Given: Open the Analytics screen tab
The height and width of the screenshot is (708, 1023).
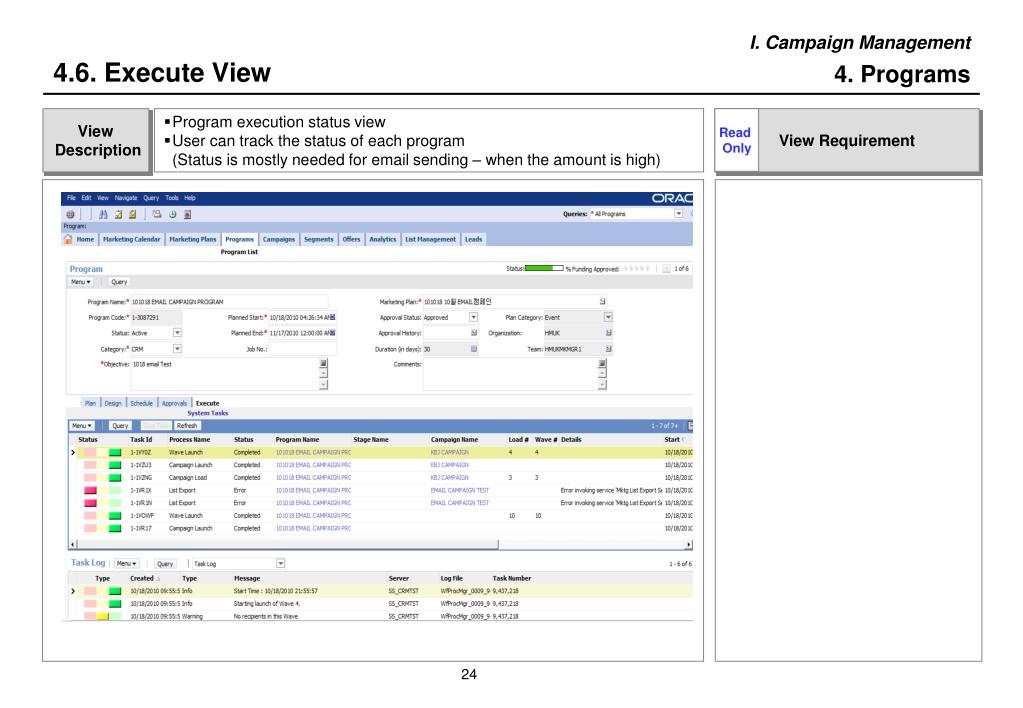Looking at the screenshot, I should [x=382, y=239].
